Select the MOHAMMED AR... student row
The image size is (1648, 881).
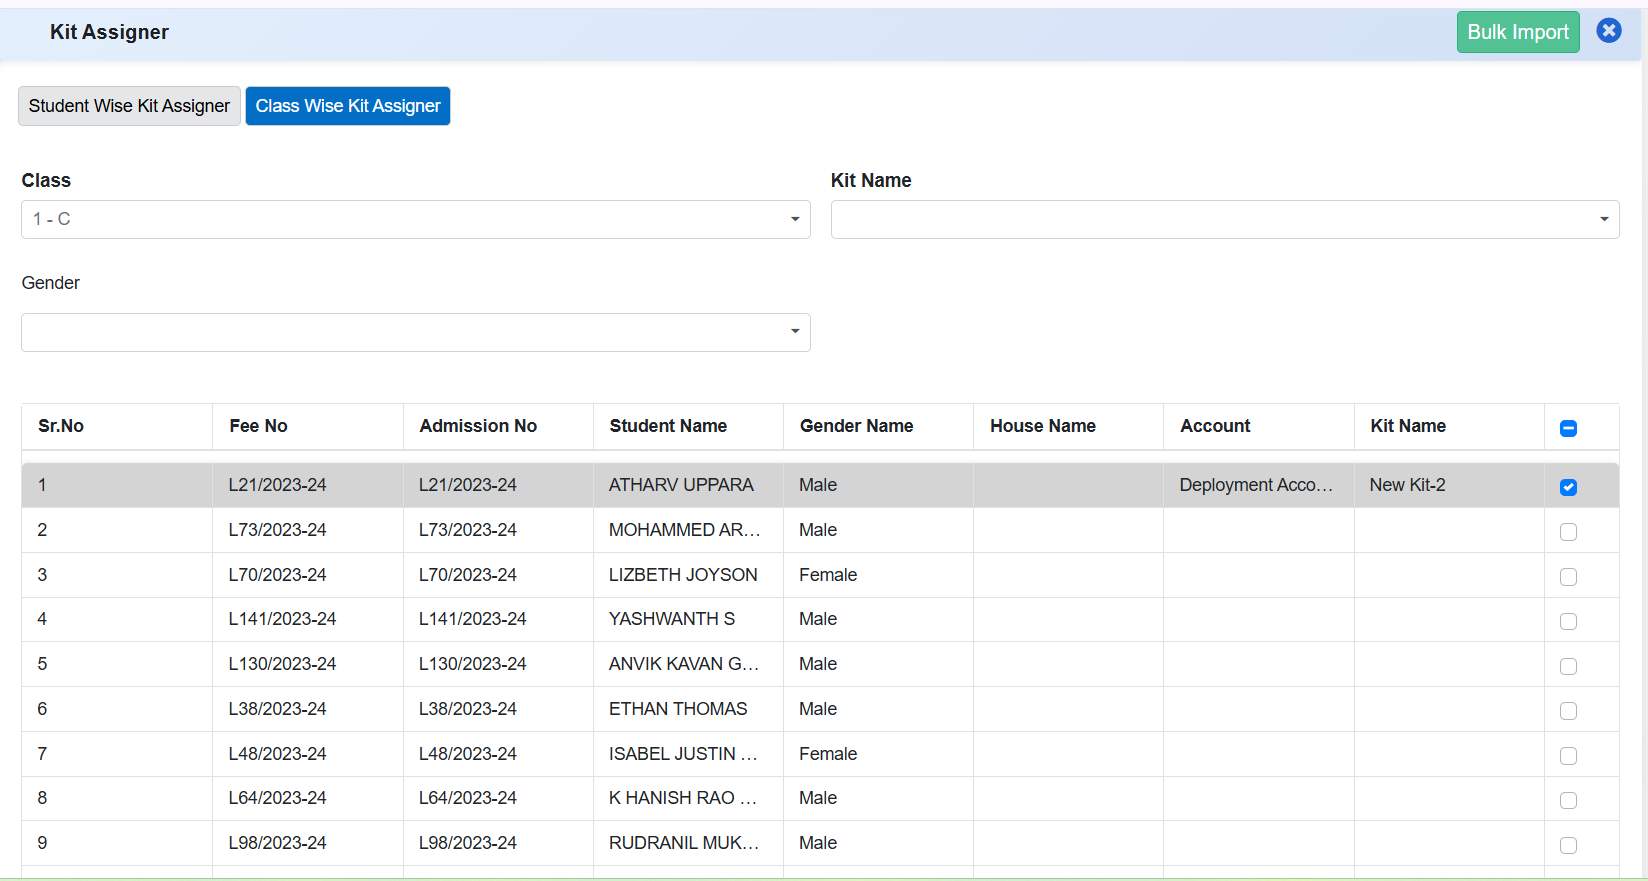pos(684,530)
